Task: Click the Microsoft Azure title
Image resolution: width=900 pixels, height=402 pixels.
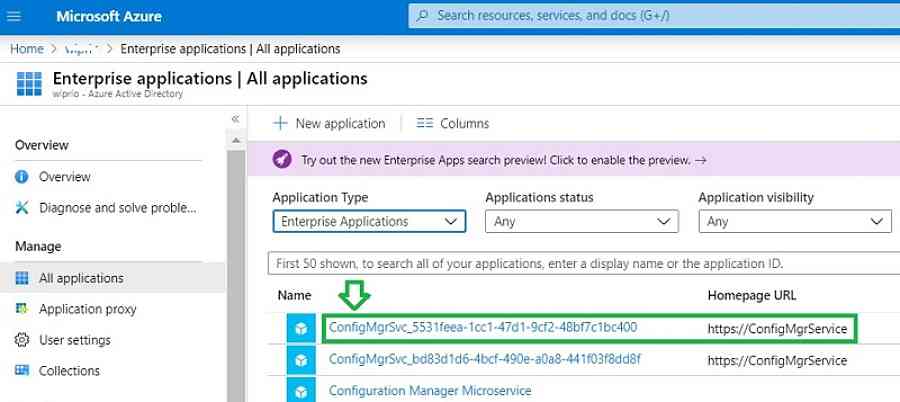Action: (109, 16)
